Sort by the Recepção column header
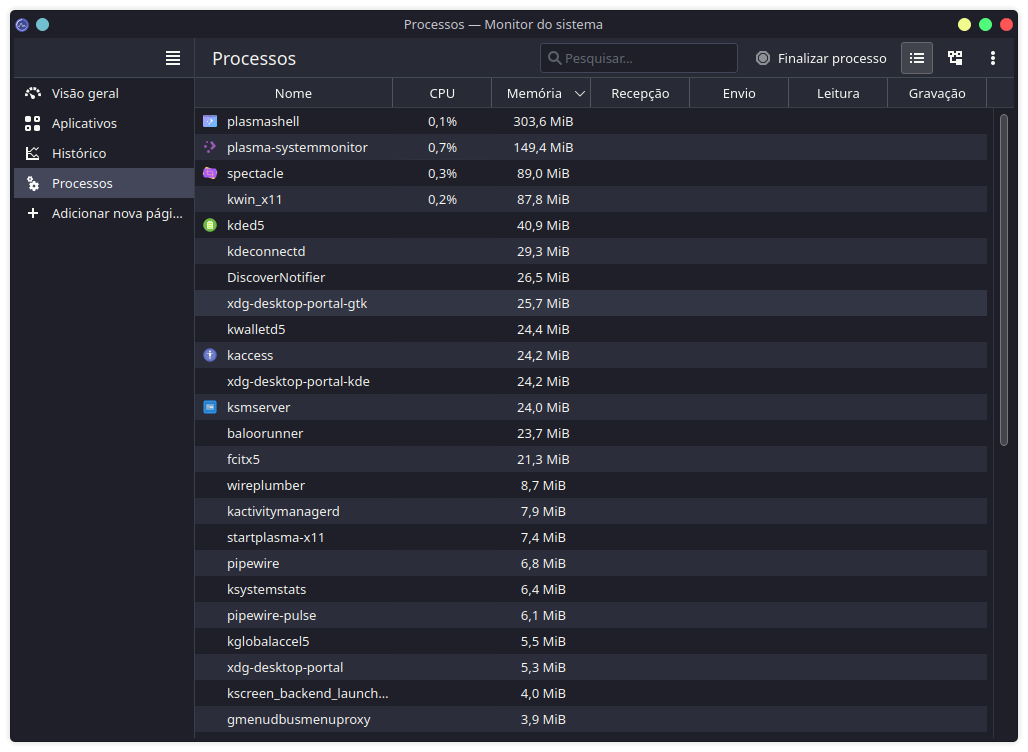Viewport: 1028px width, 752px height. coord(640,93)
